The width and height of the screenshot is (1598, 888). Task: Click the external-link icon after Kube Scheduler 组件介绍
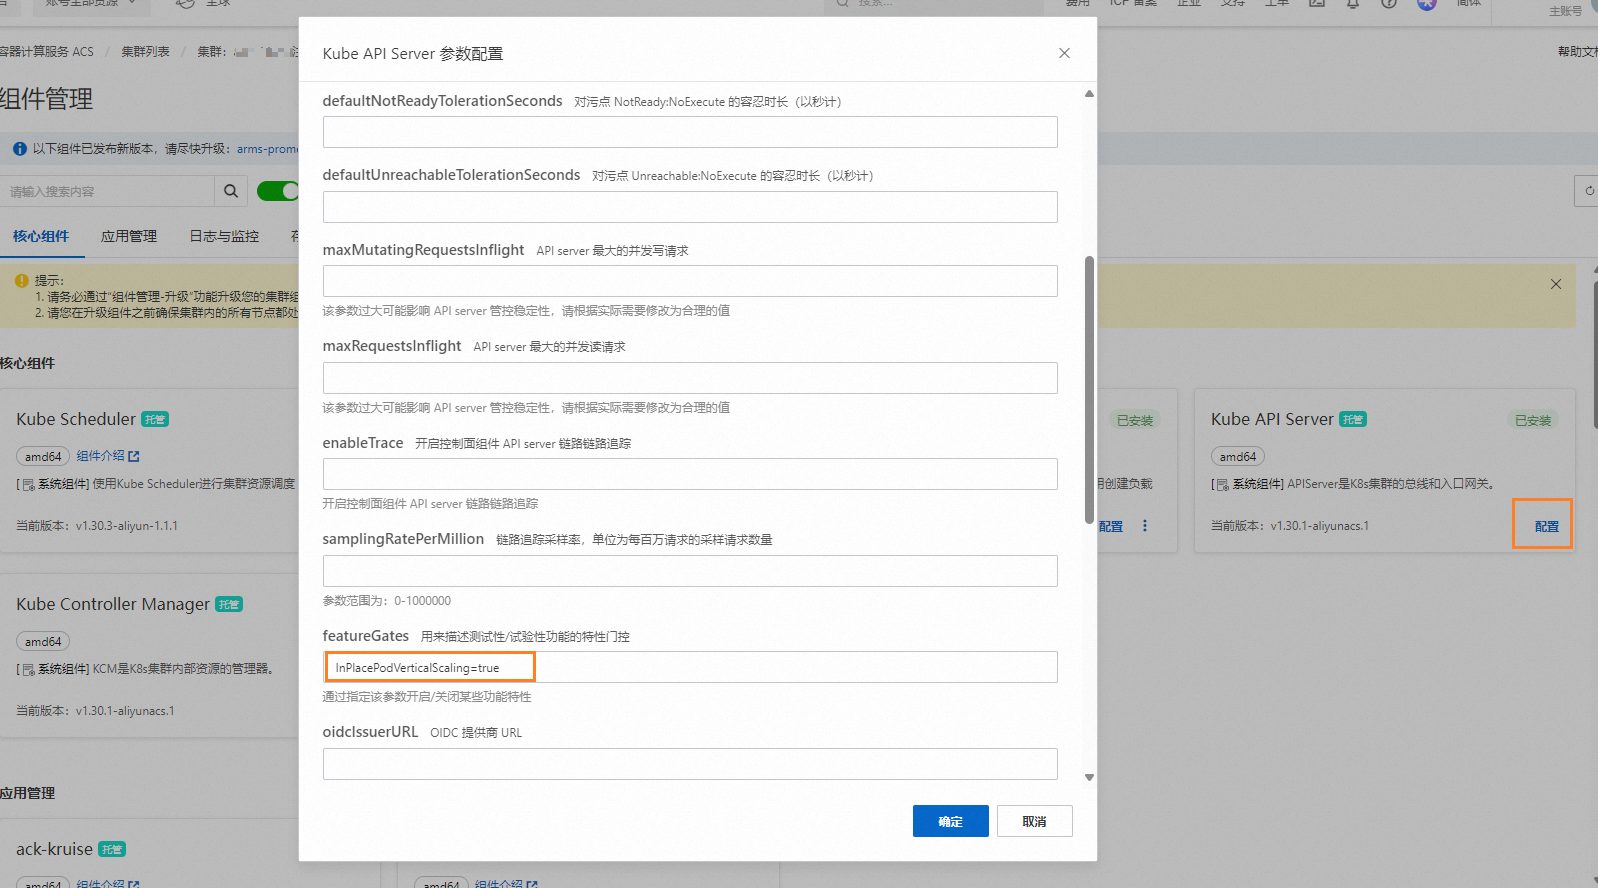134,456
